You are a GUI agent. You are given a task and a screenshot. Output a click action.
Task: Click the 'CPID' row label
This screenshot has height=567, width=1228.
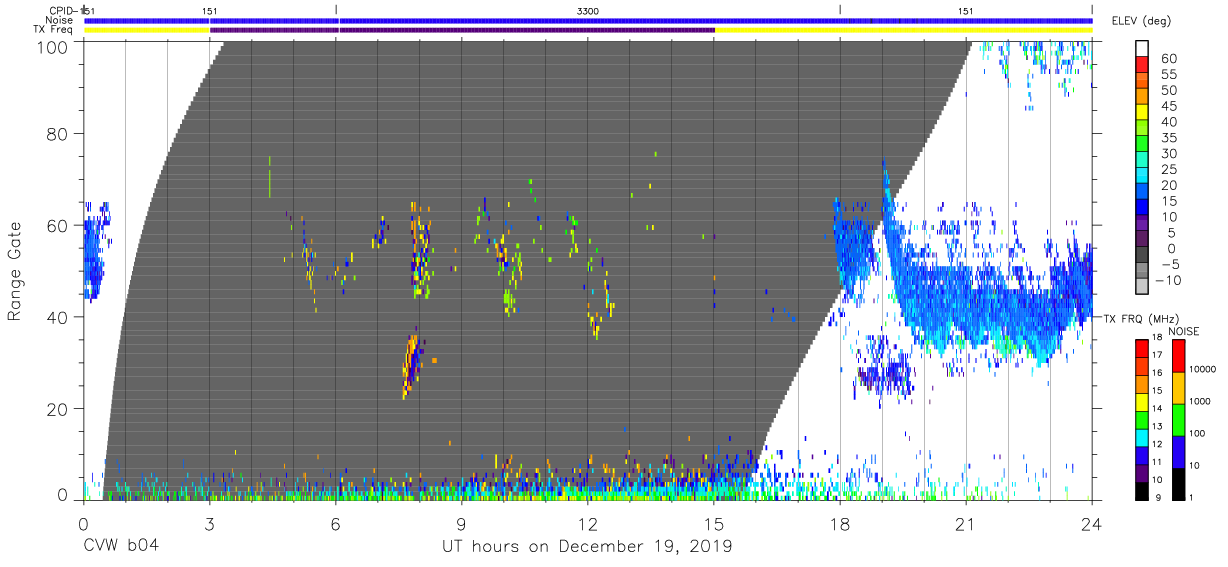coord(59,10)
